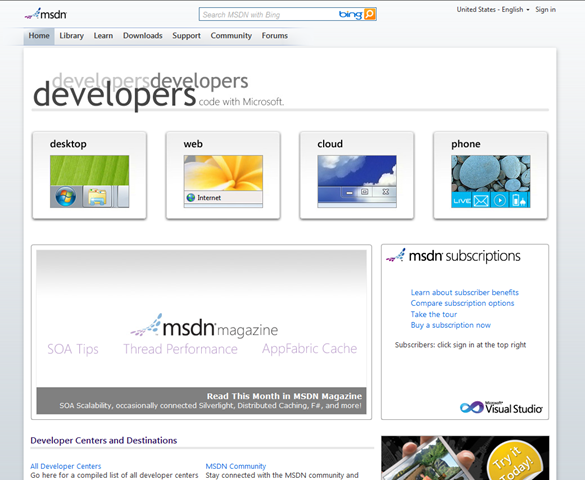Open the Downloads tab
585x480 pixels.
(143, 36)
